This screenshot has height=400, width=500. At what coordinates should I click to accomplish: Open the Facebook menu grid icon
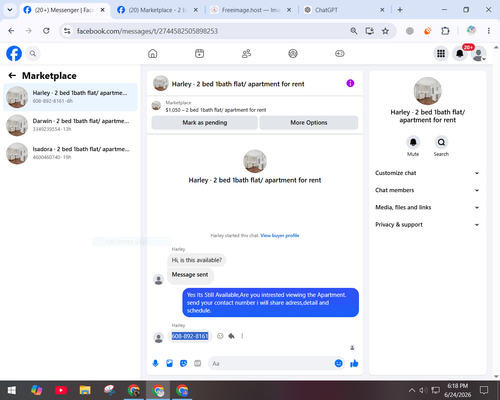(x=441, y=53)
